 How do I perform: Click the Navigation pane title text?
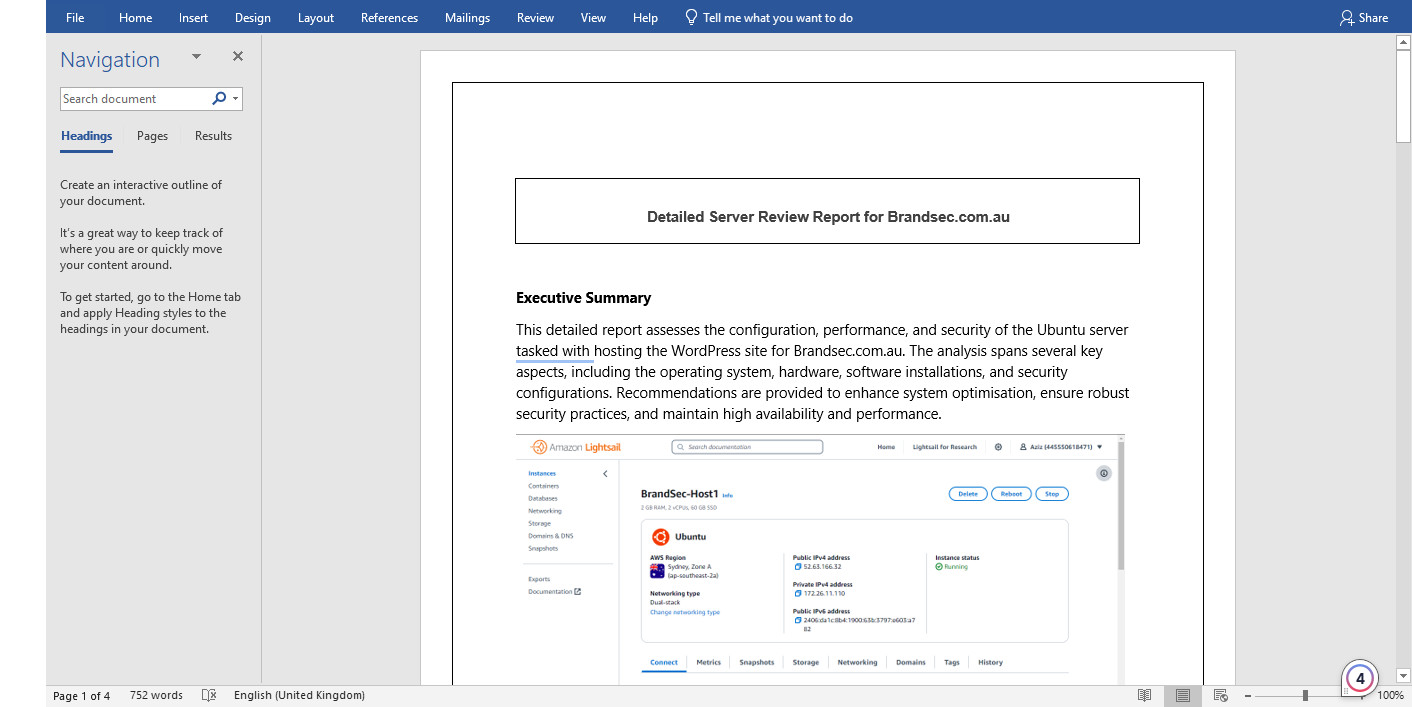click(110, 59)
